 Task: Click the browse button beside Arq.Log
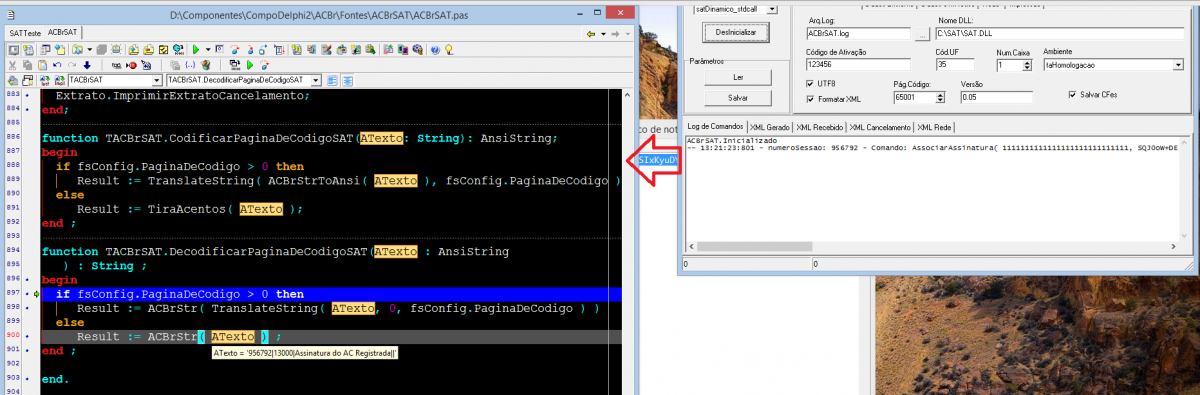[922, 33]
